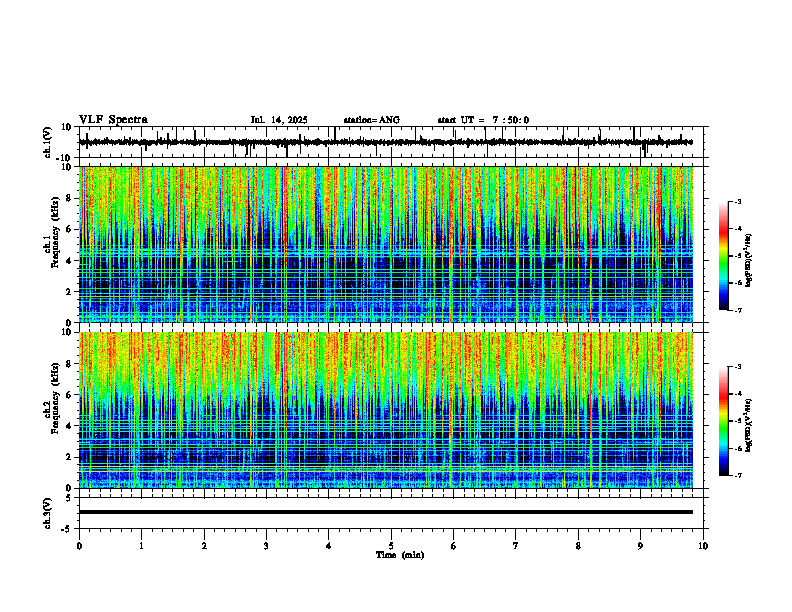This screenshot has height=612, width=792.
Task: Click the "6" kHz tick on ch.2 frequency axis
Action: [71, 395]
